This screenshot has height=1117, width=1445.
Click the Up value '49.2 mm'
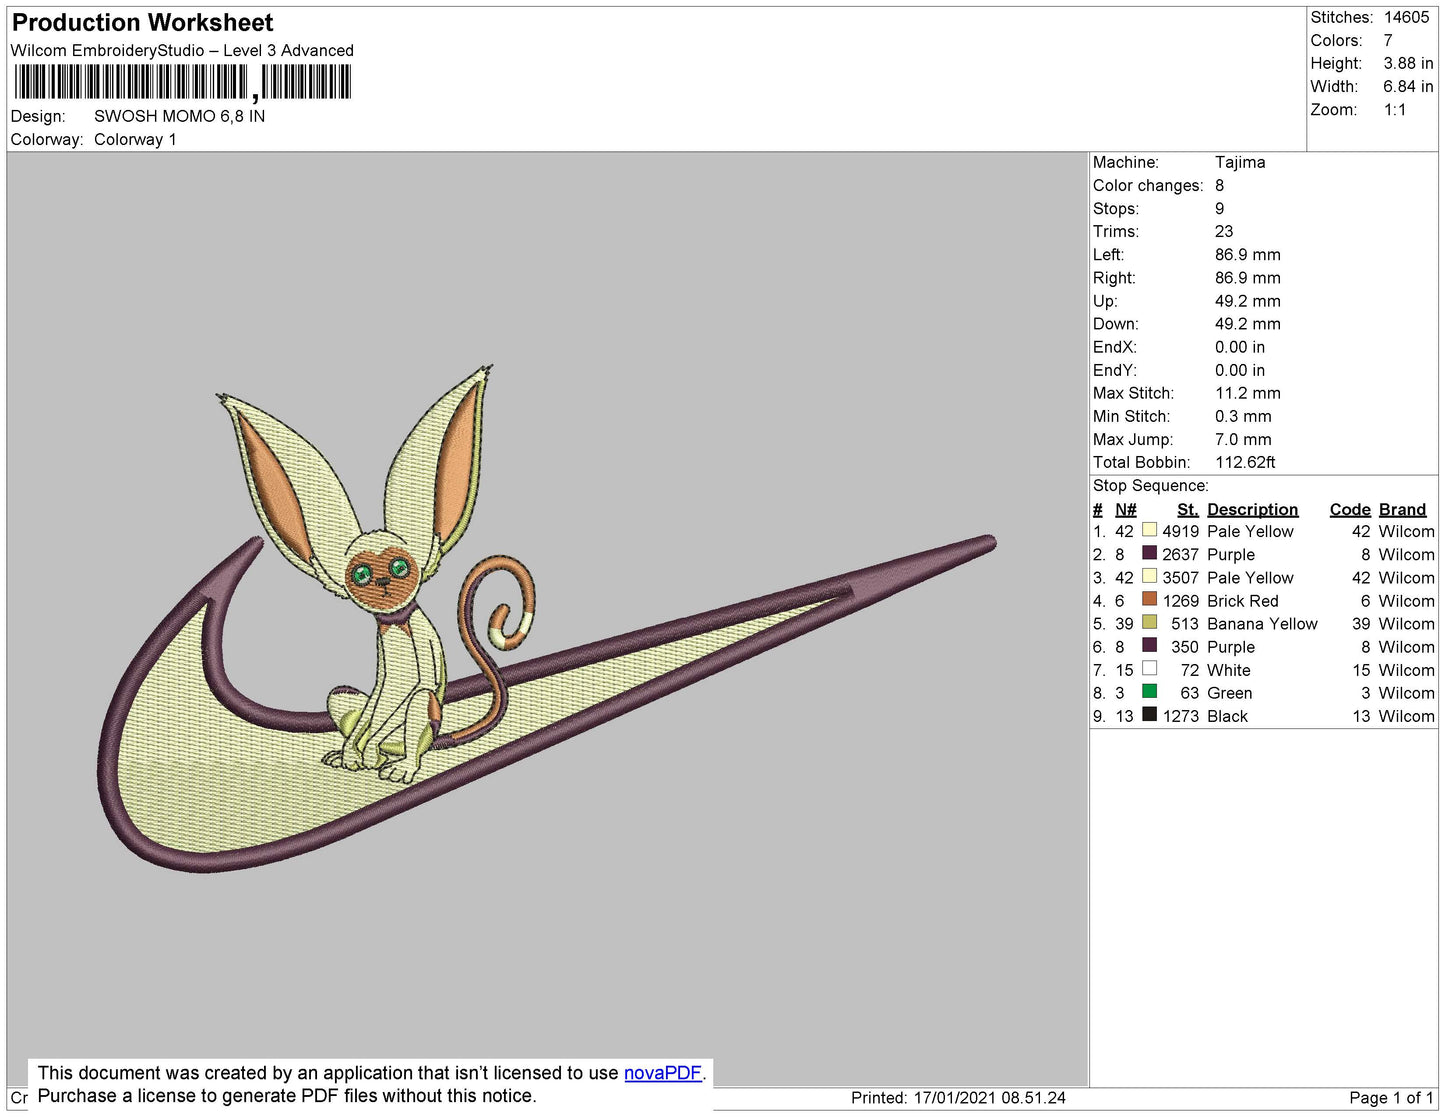tap(1247, 301)
